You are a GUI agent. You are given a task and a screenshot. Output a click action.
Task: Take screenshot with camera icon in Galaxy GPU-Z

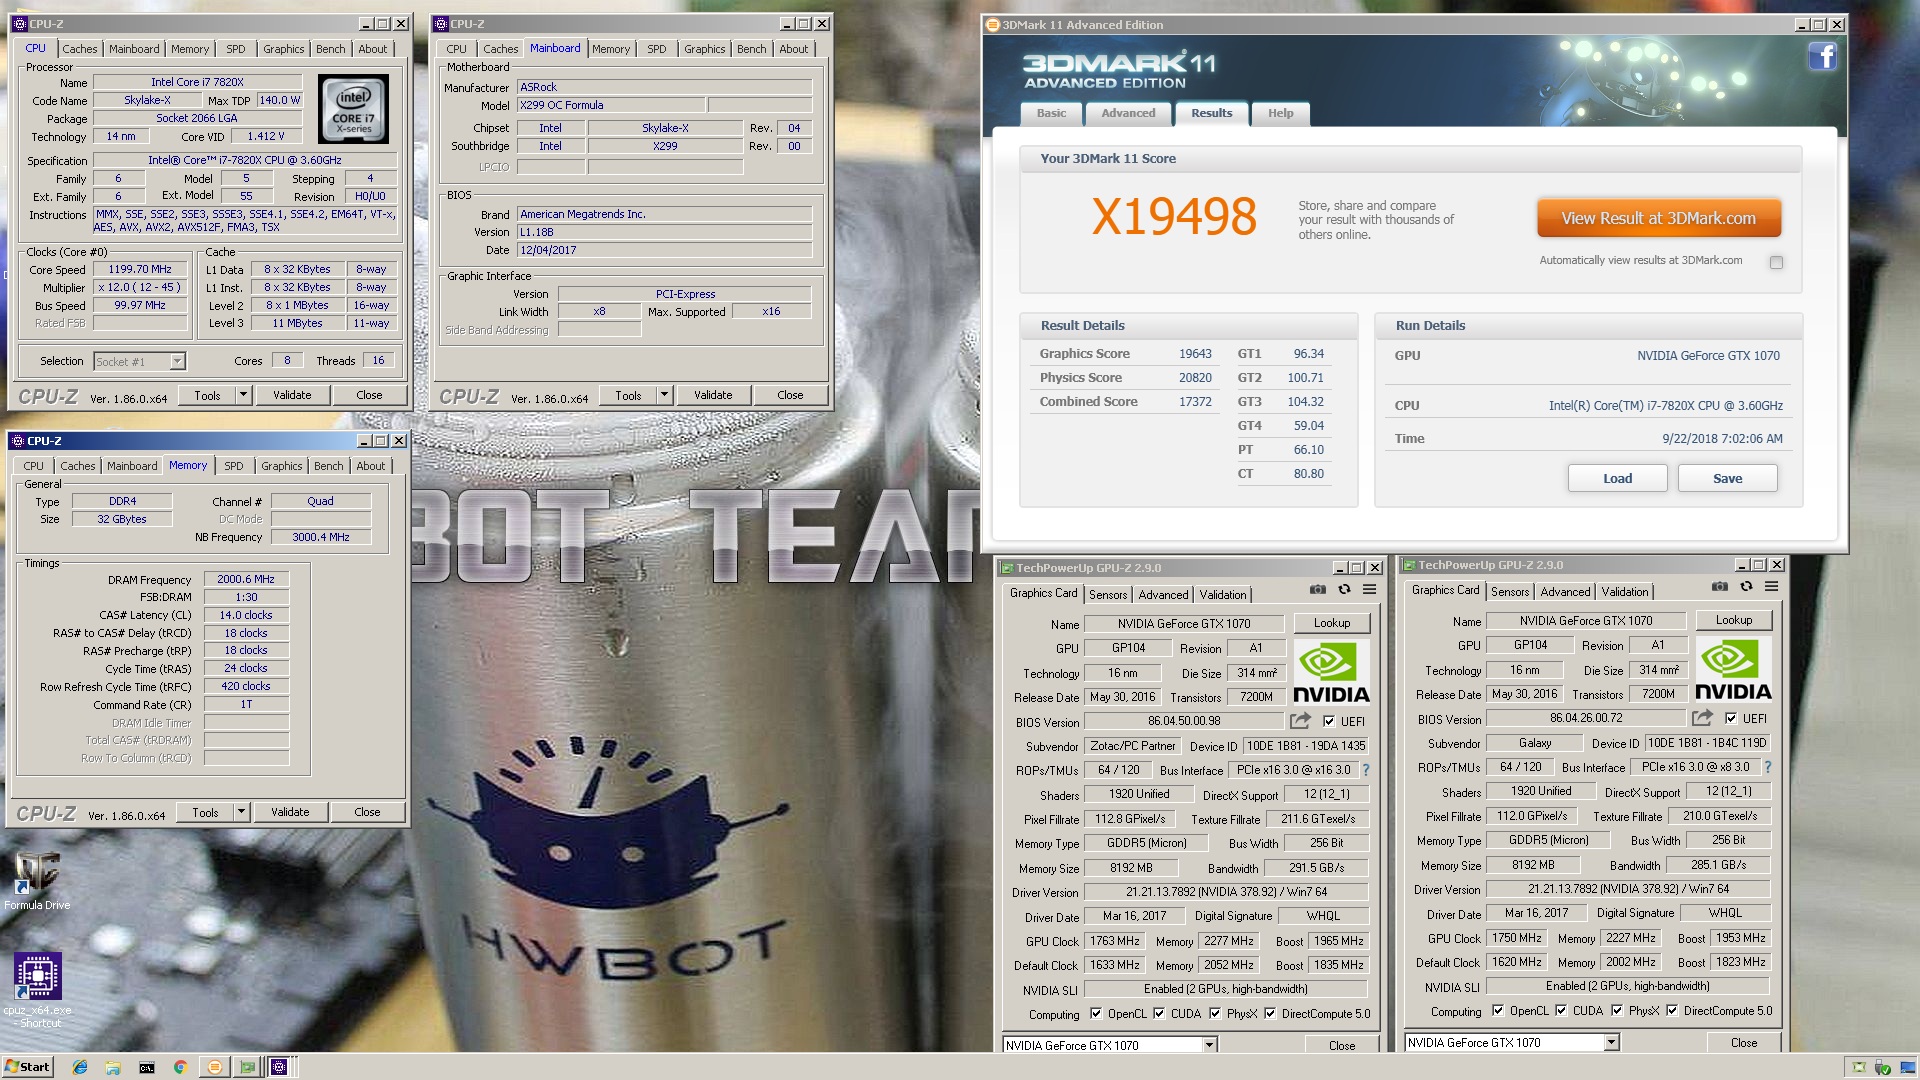coord(1720,586)
